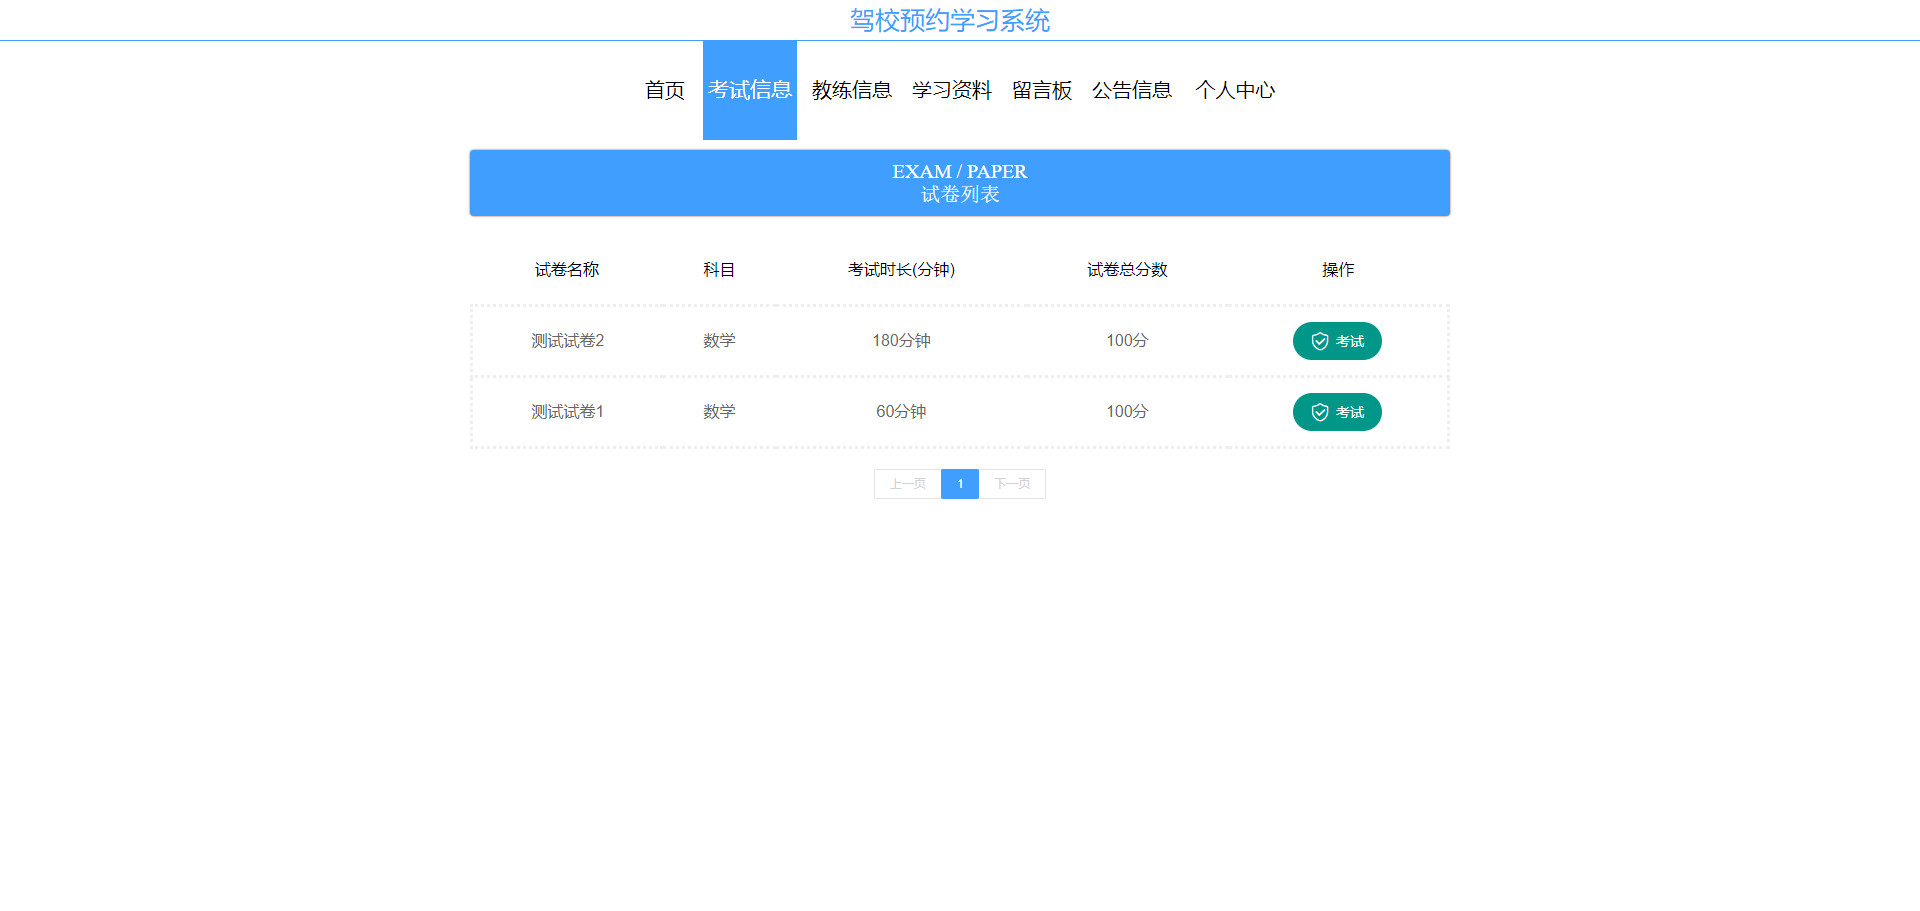Screen dimensions: 1920x911
Task: Click the 60分钟 duration cell
Action: pos(901,412)
